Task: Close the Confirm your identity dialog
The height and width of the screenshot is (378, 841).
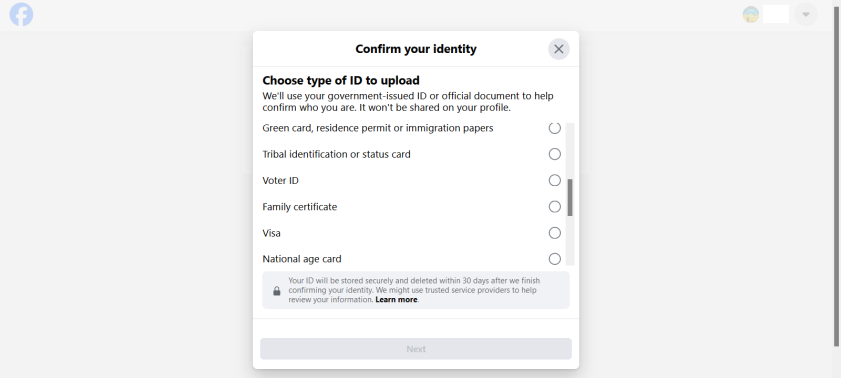Action: click(559, 49)
